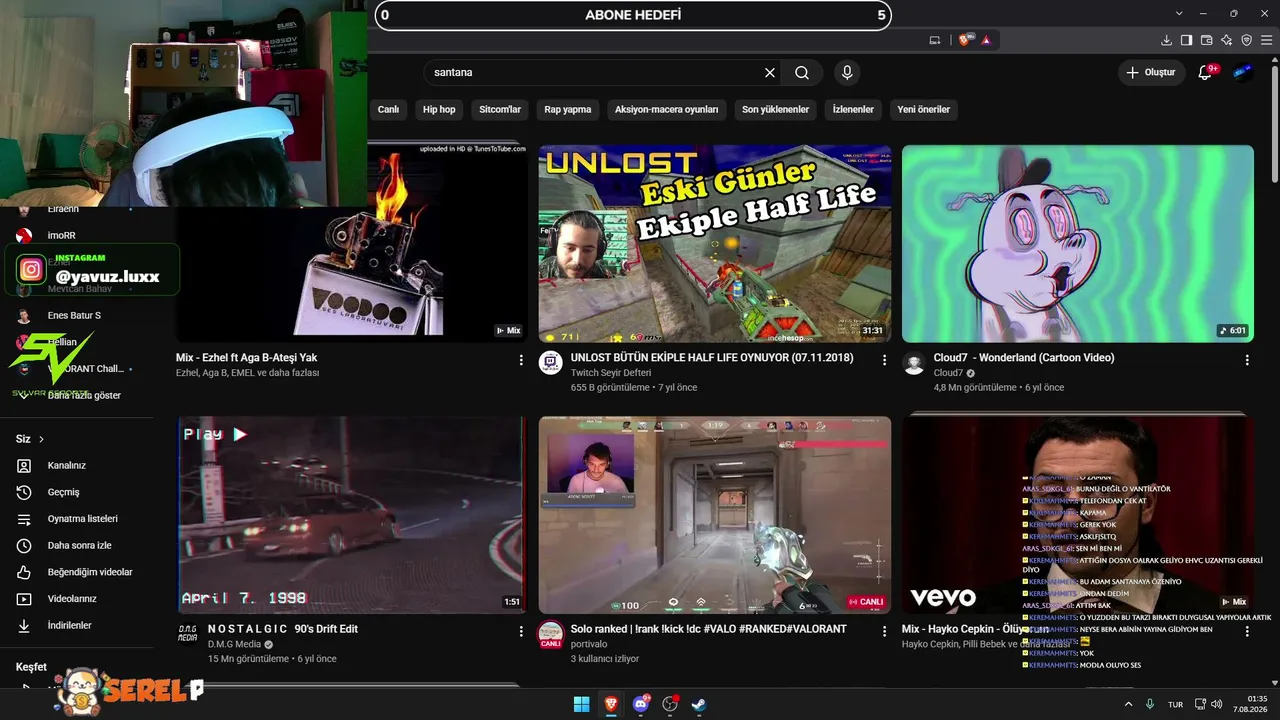Open Discord from the taskbar
This screenshot has height=720, width=1280.
pyautogui.click(x=641, y=704)
